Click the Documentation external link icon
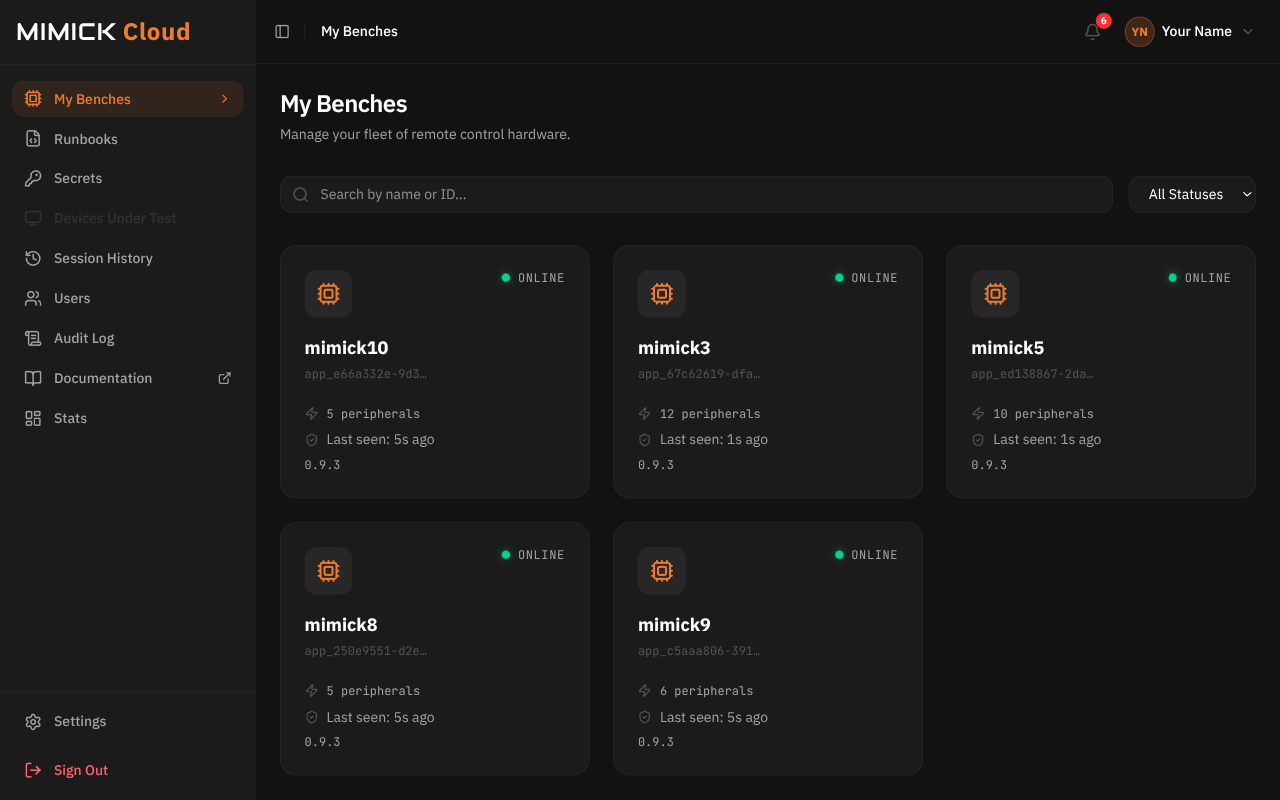This screenshot has width=1280, height=800. tap(224, 378)
